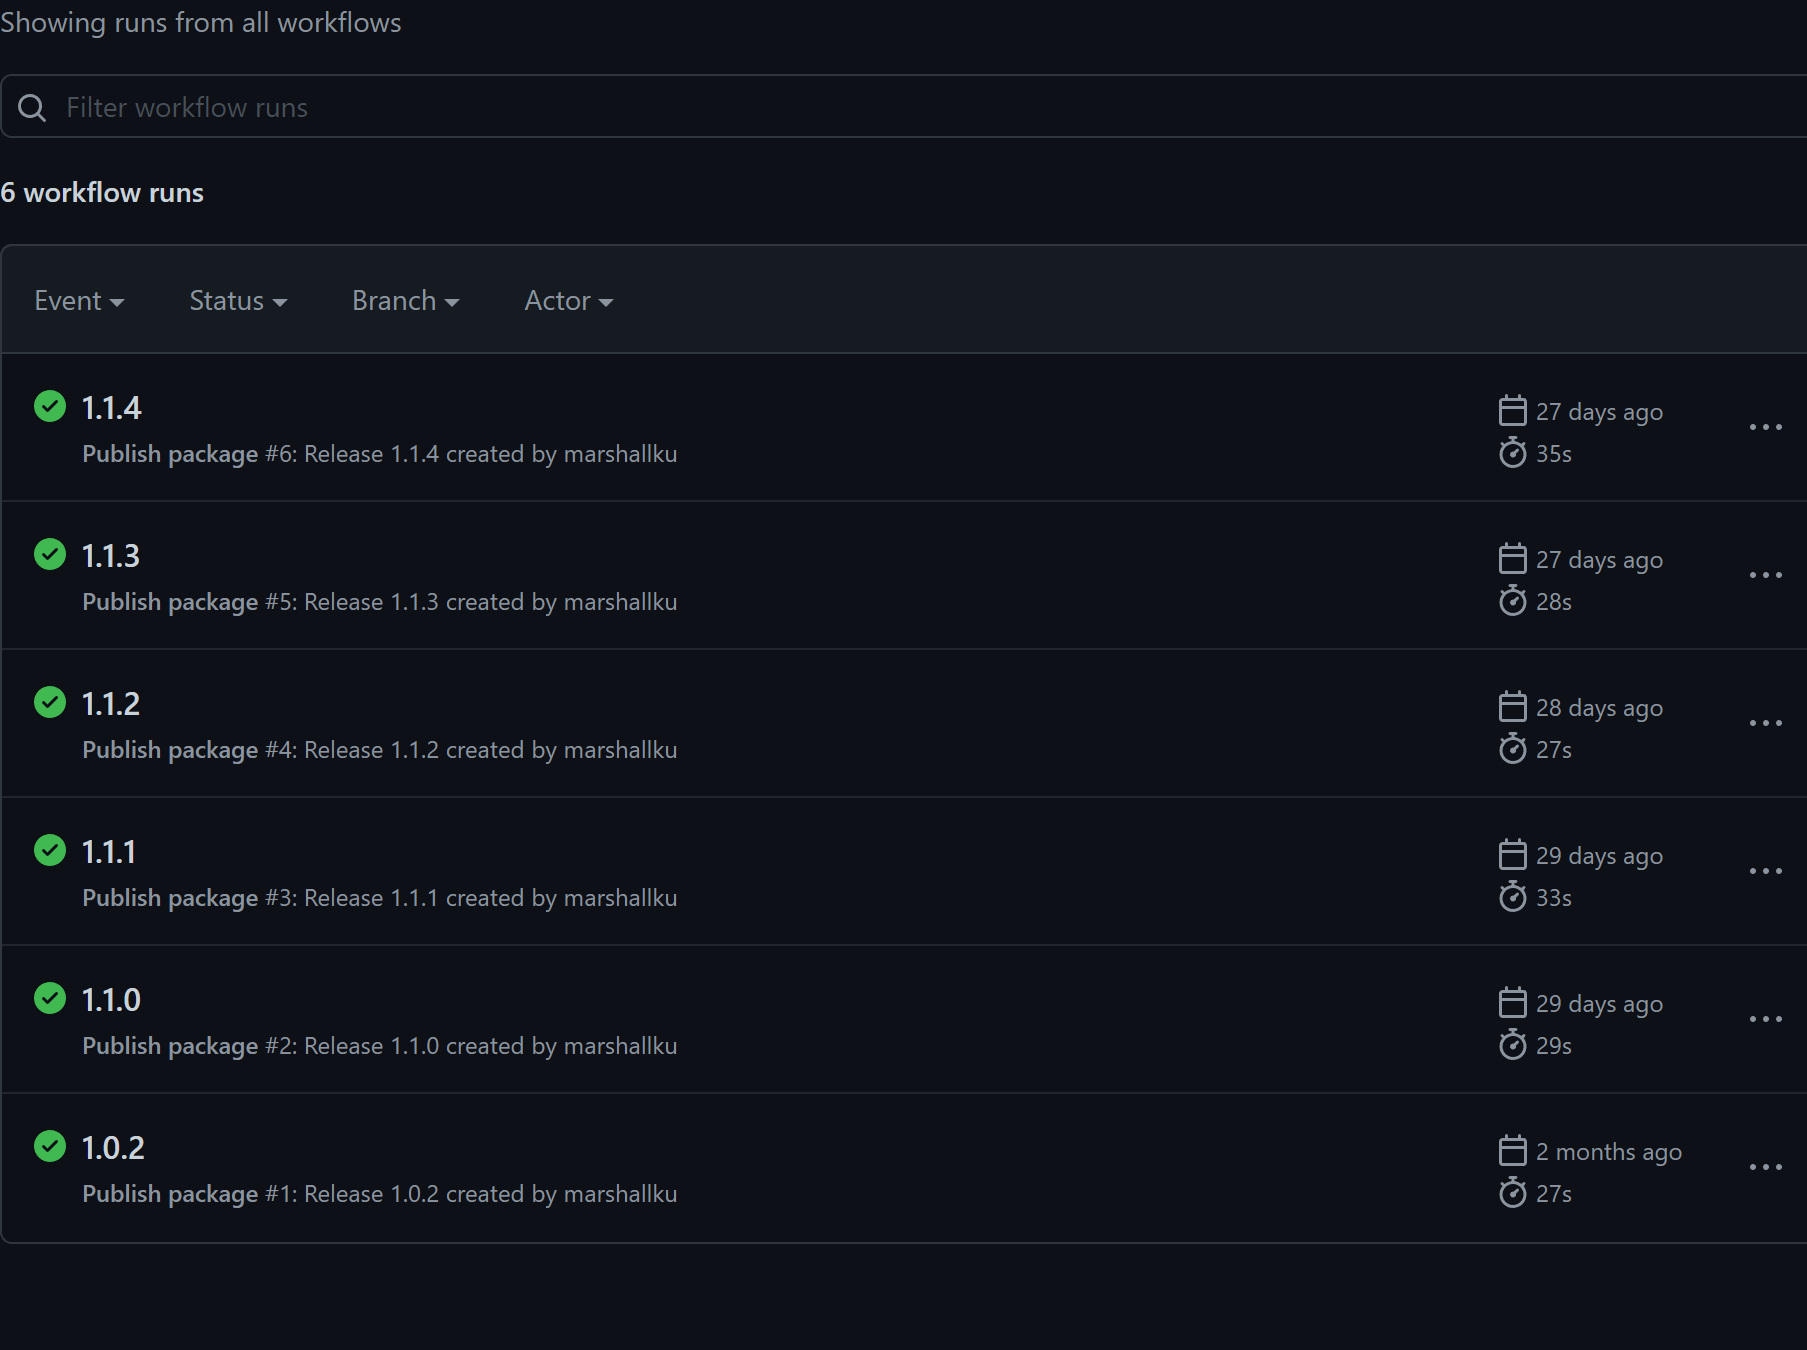Click the search magnifier icon in filter box
Viewport: 1807px width, 1350px height.
(32, 108)
